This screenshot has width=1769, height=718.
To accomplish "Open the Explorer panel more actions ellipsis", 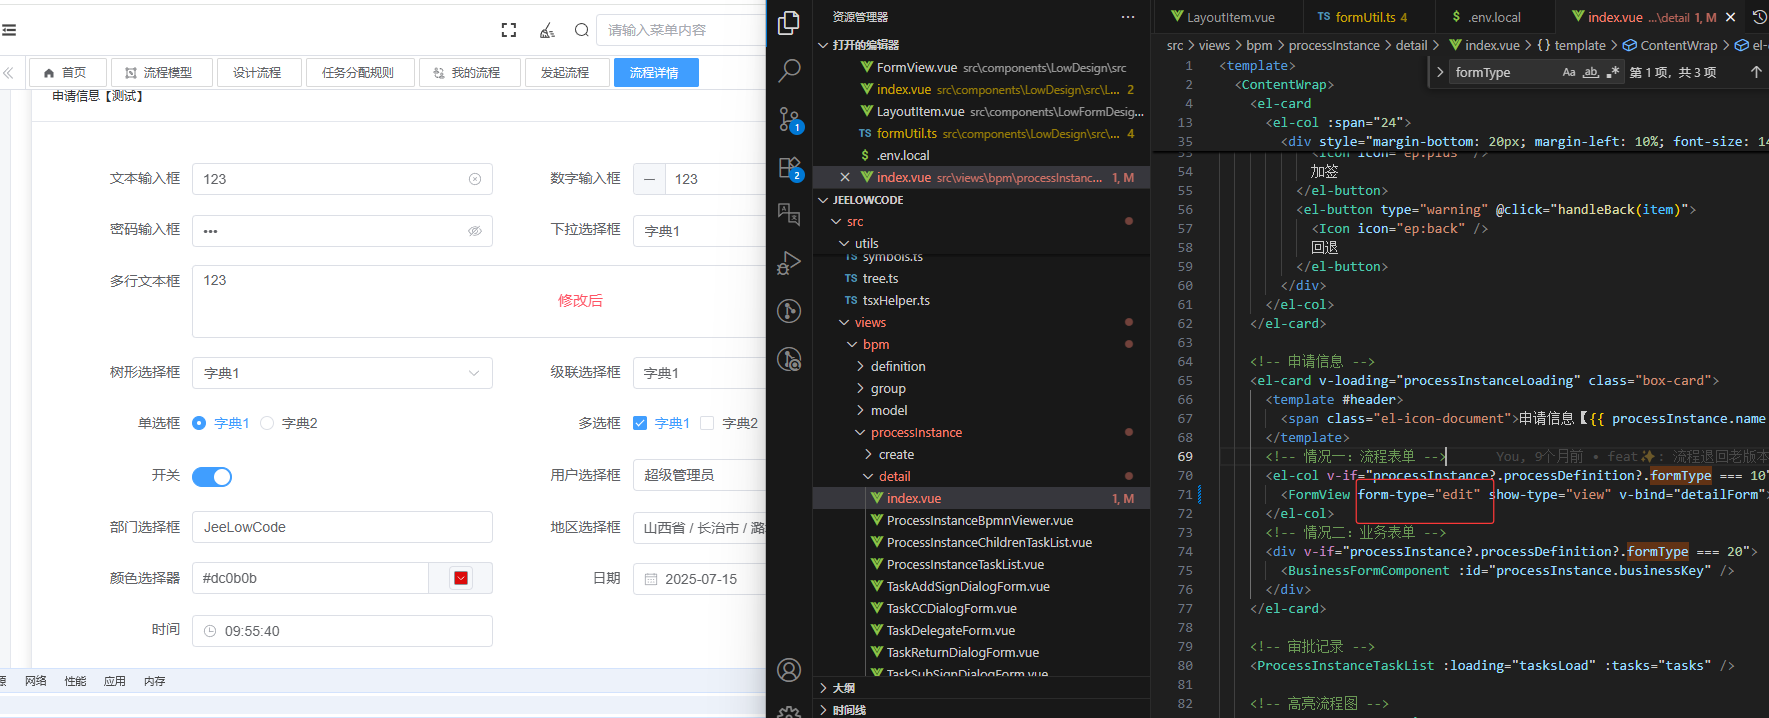I will click(1128, 17).
